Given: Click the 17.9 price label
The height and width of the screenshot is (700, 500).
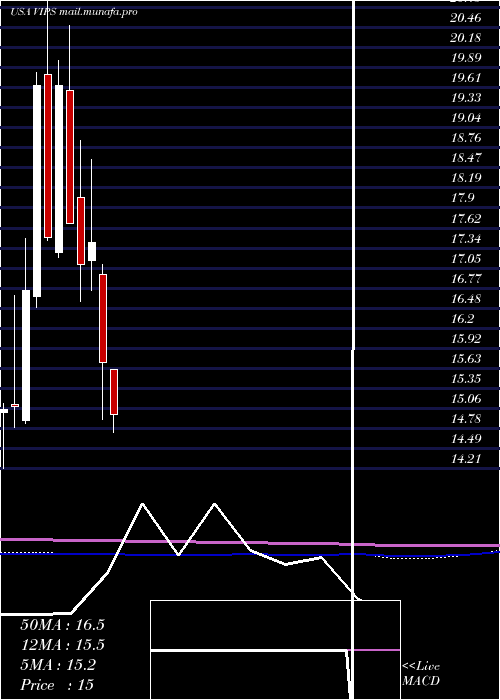Looking at the screenshot, I should click(463, 198).
